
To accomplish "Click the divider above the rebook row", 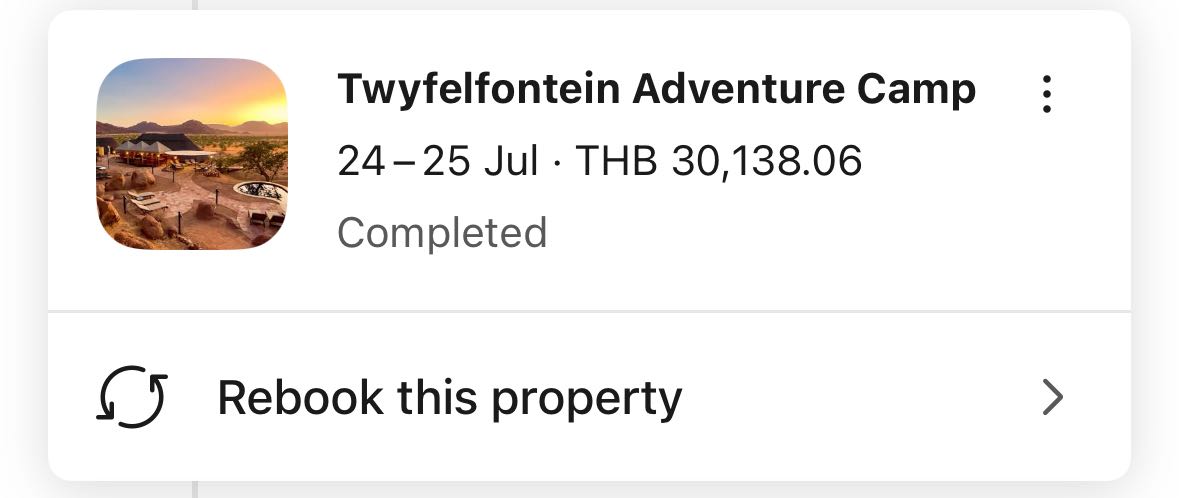I will click(x=589, y=311).
